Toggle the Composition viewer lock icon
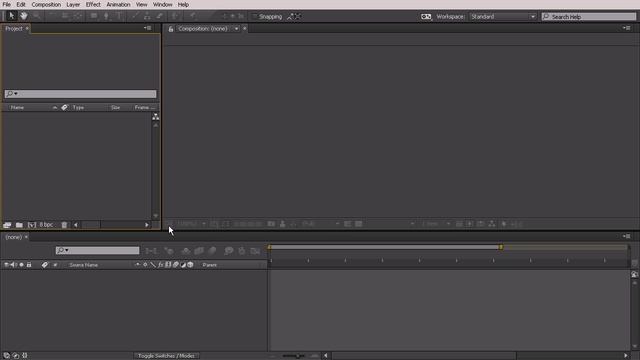 click(x=171, y=29)
